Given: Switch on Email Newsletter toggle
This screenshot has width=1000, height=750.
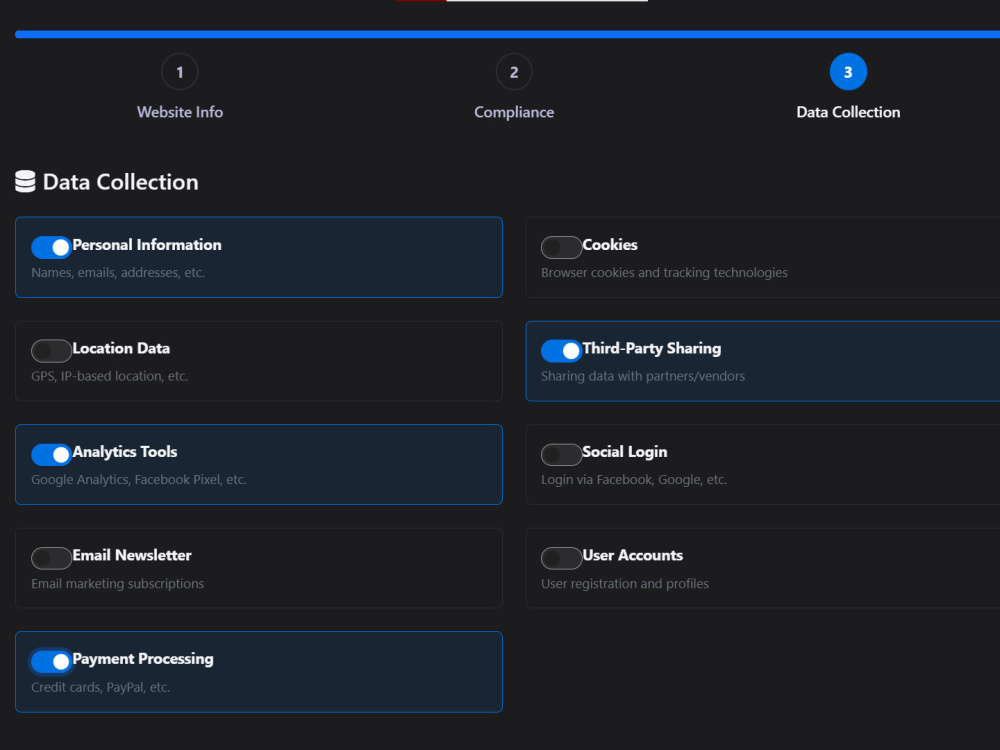Looking at the screenshot, I should pyautogui.click(x=51, y=558).
